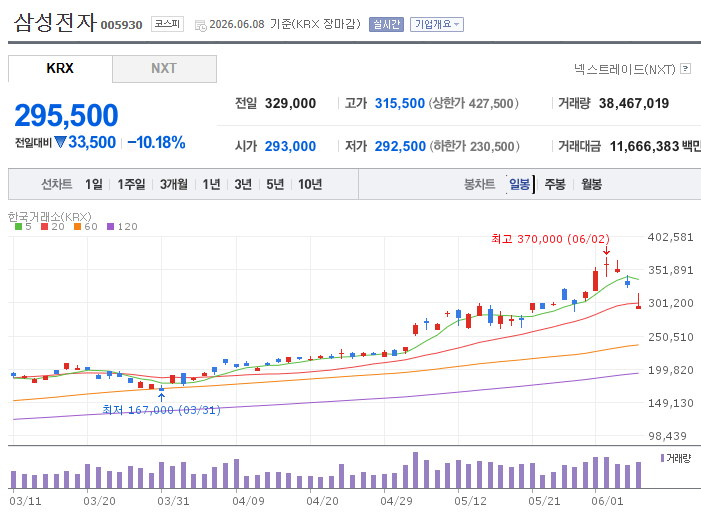Toggle the 실시간 real-time button
This screenshot has width=701, height=515.
click(x=386, y=24)
